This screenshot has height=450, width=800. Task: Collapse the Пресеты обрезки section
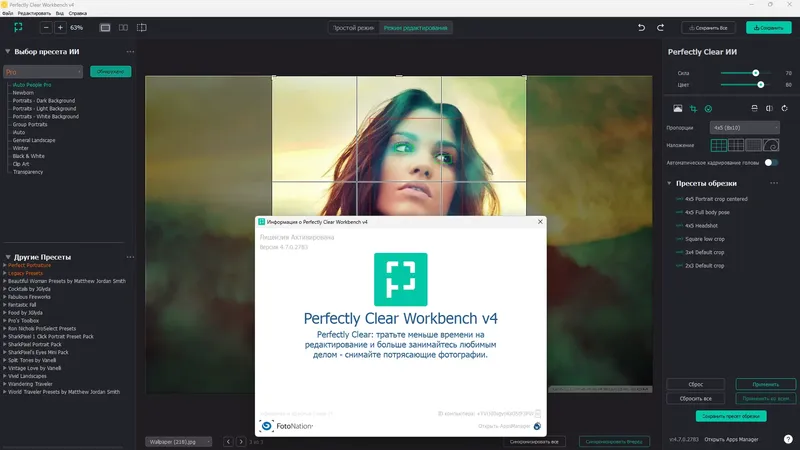click(x=669, y=183)
